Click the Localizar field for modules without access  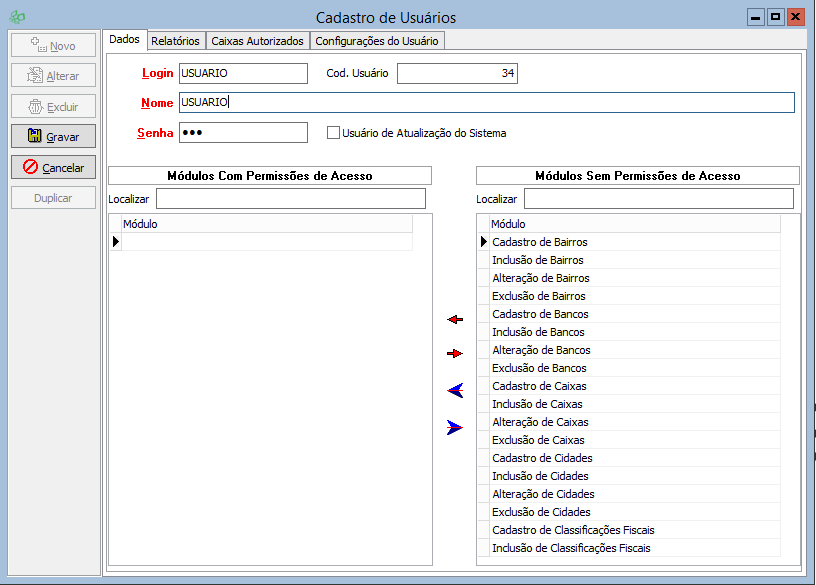pyautogui.click(x=644, y=199)
